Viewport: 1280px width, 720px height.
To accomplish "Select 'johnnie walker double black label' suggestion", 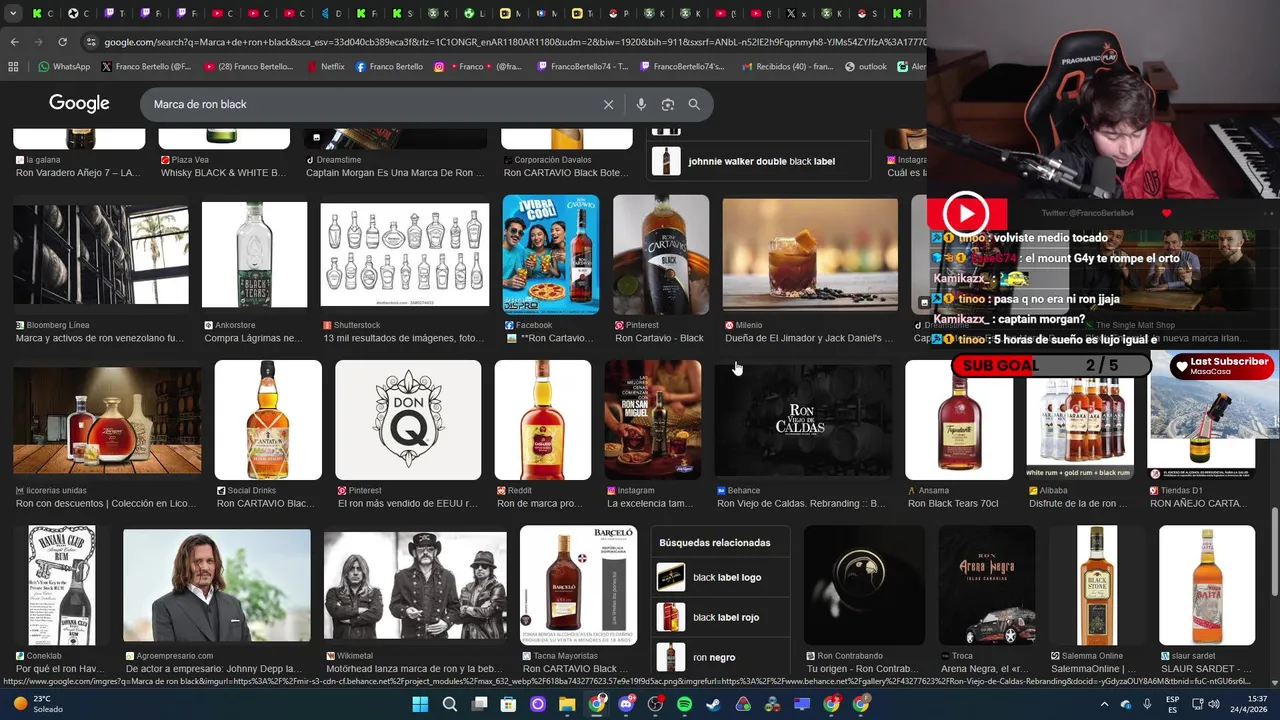I will coord(760,161).
